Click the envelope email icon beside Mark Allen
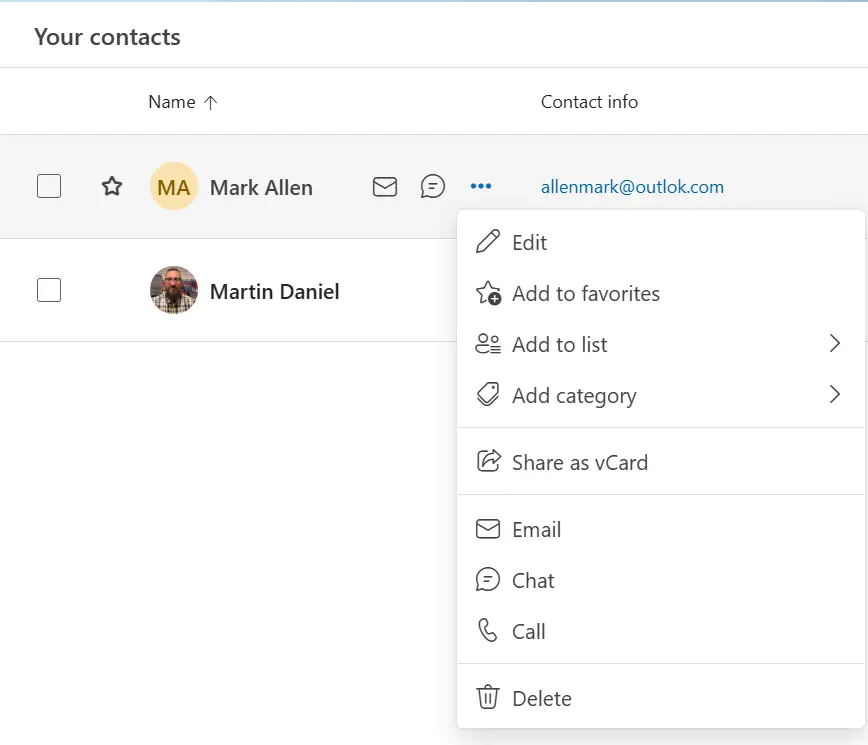 point(385,187)
